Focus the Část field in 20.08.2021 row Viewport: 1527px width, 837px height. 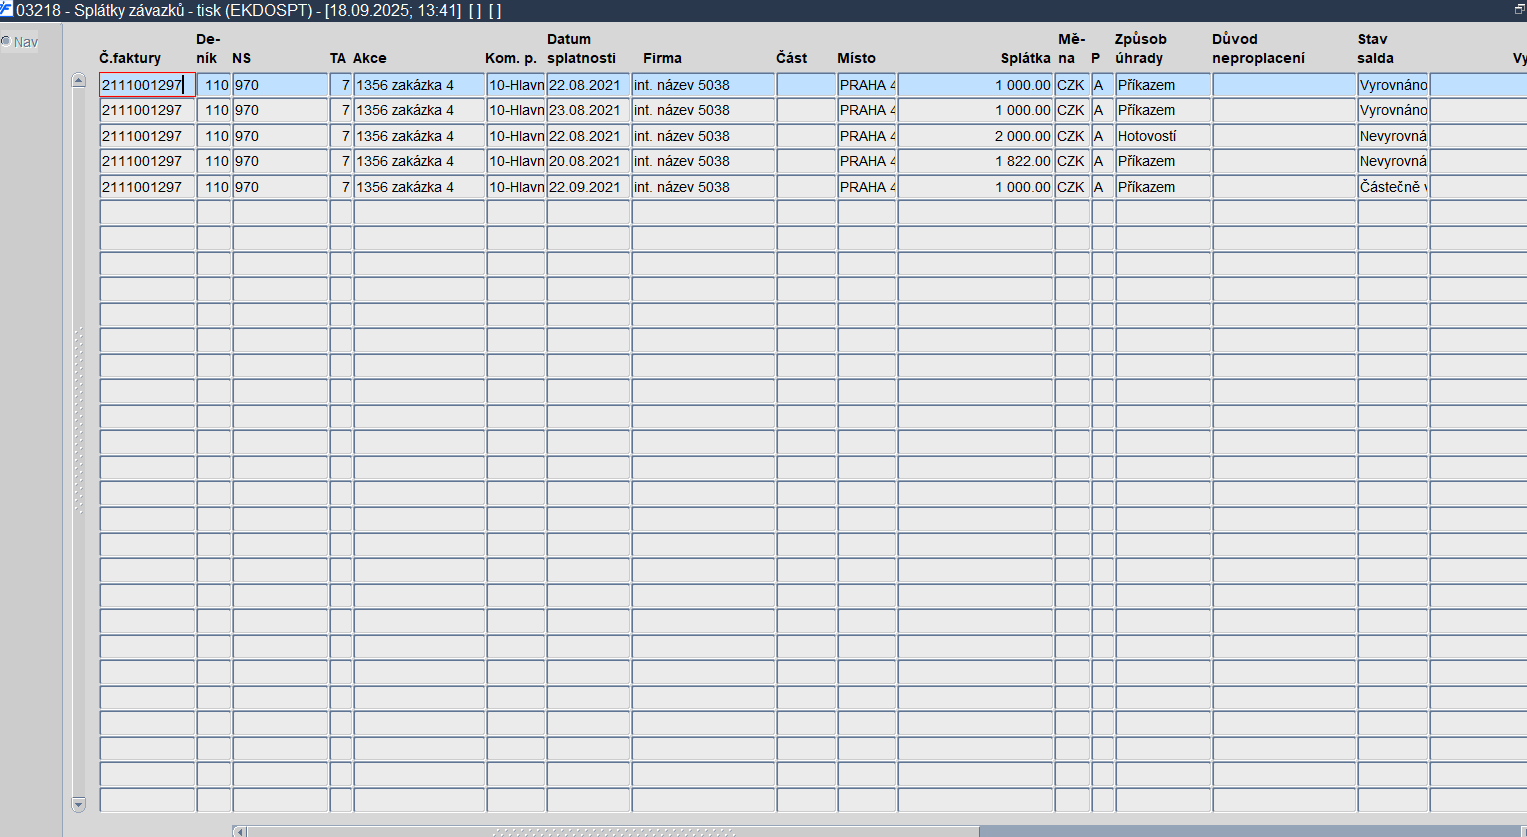point(806,161)
